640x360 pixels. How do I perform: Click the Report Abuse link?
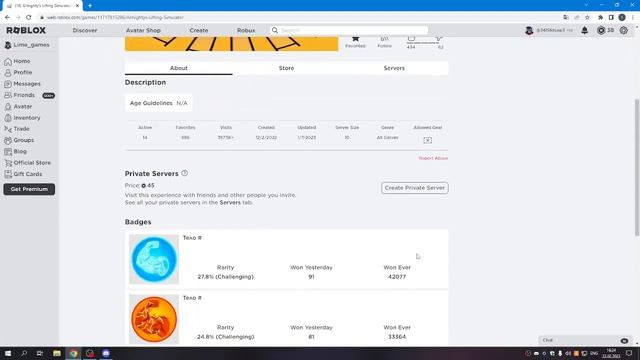pyautogui.click(x=433, y=158)
